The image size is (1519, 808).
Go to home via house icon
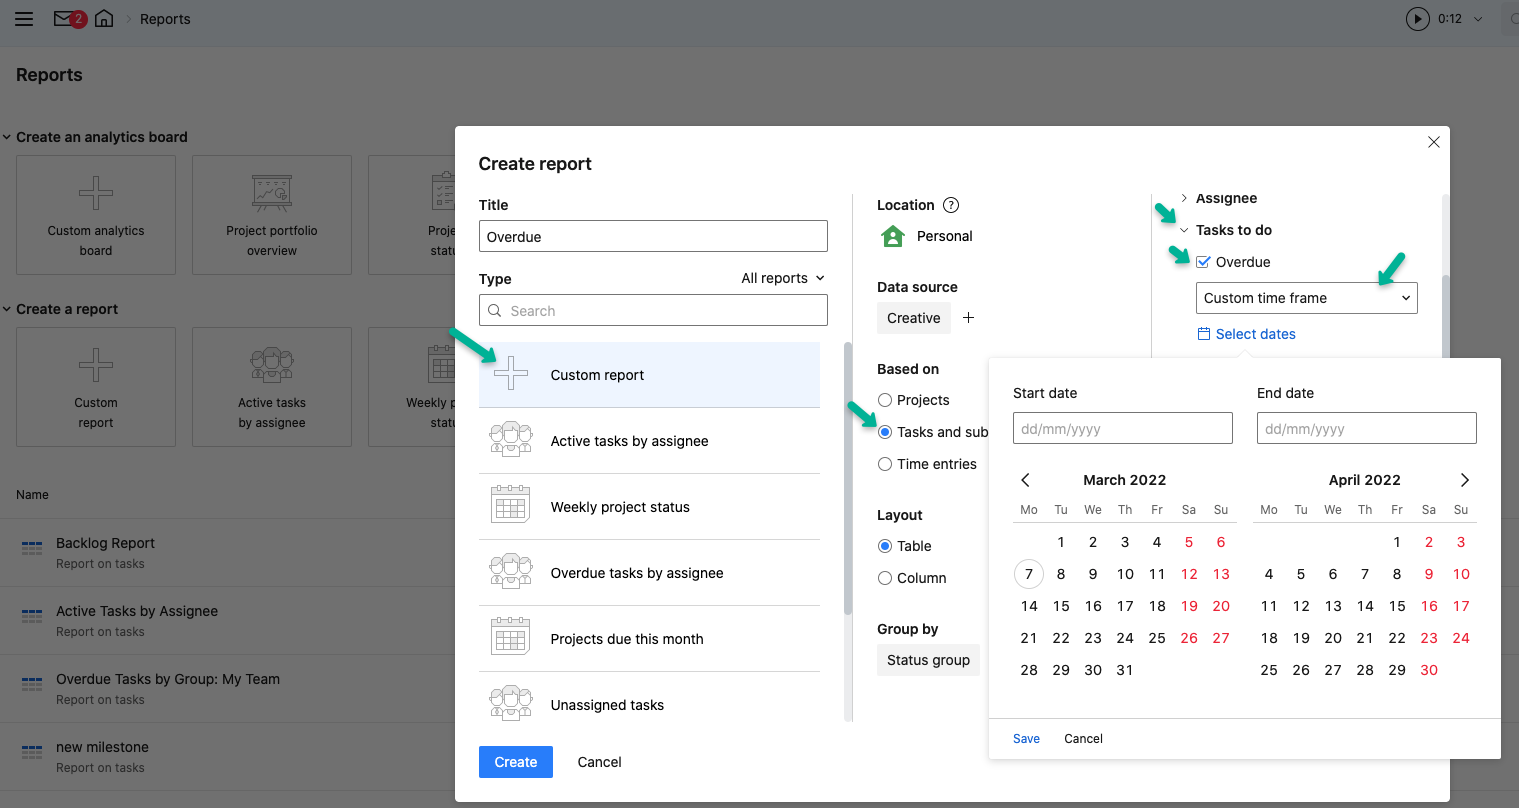point(104,19)
